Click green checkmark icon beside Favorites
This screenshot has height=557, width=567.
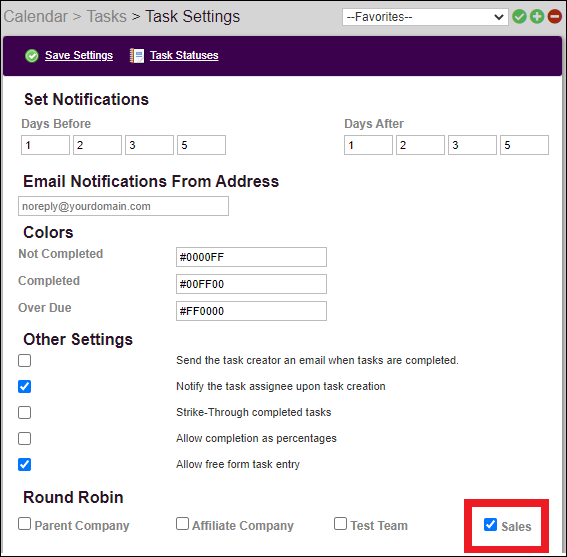(x=519, y=17)
